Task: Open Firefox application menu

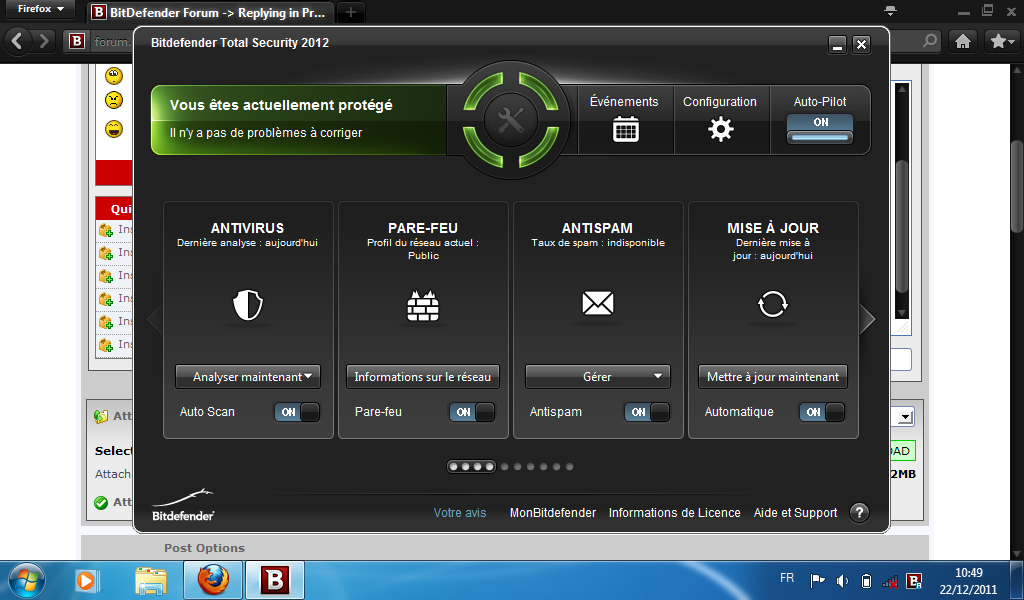Action: 41,9
